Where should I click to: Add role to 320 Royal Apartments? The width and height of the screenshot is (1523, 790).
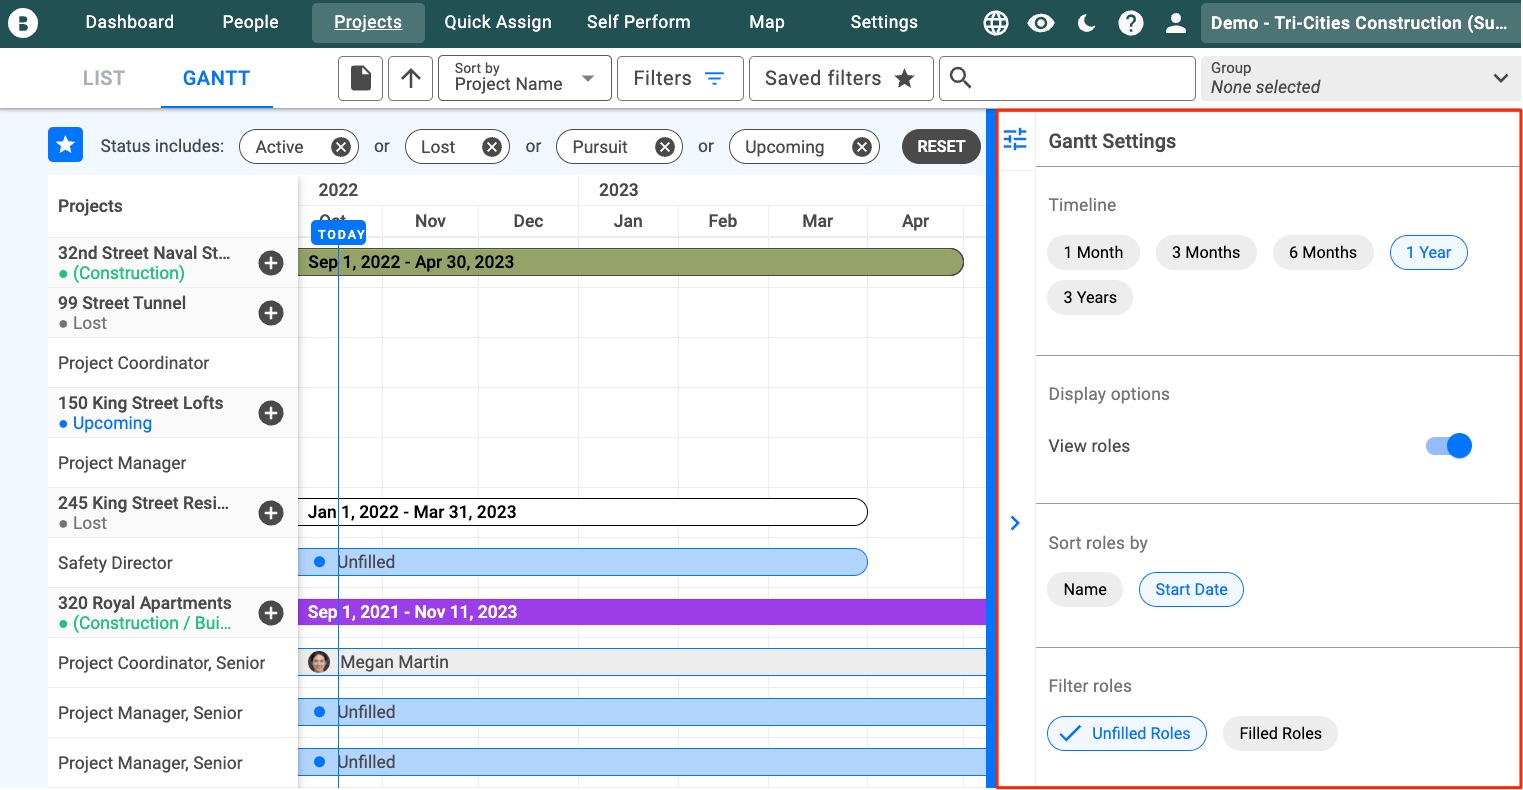(271, 613)
